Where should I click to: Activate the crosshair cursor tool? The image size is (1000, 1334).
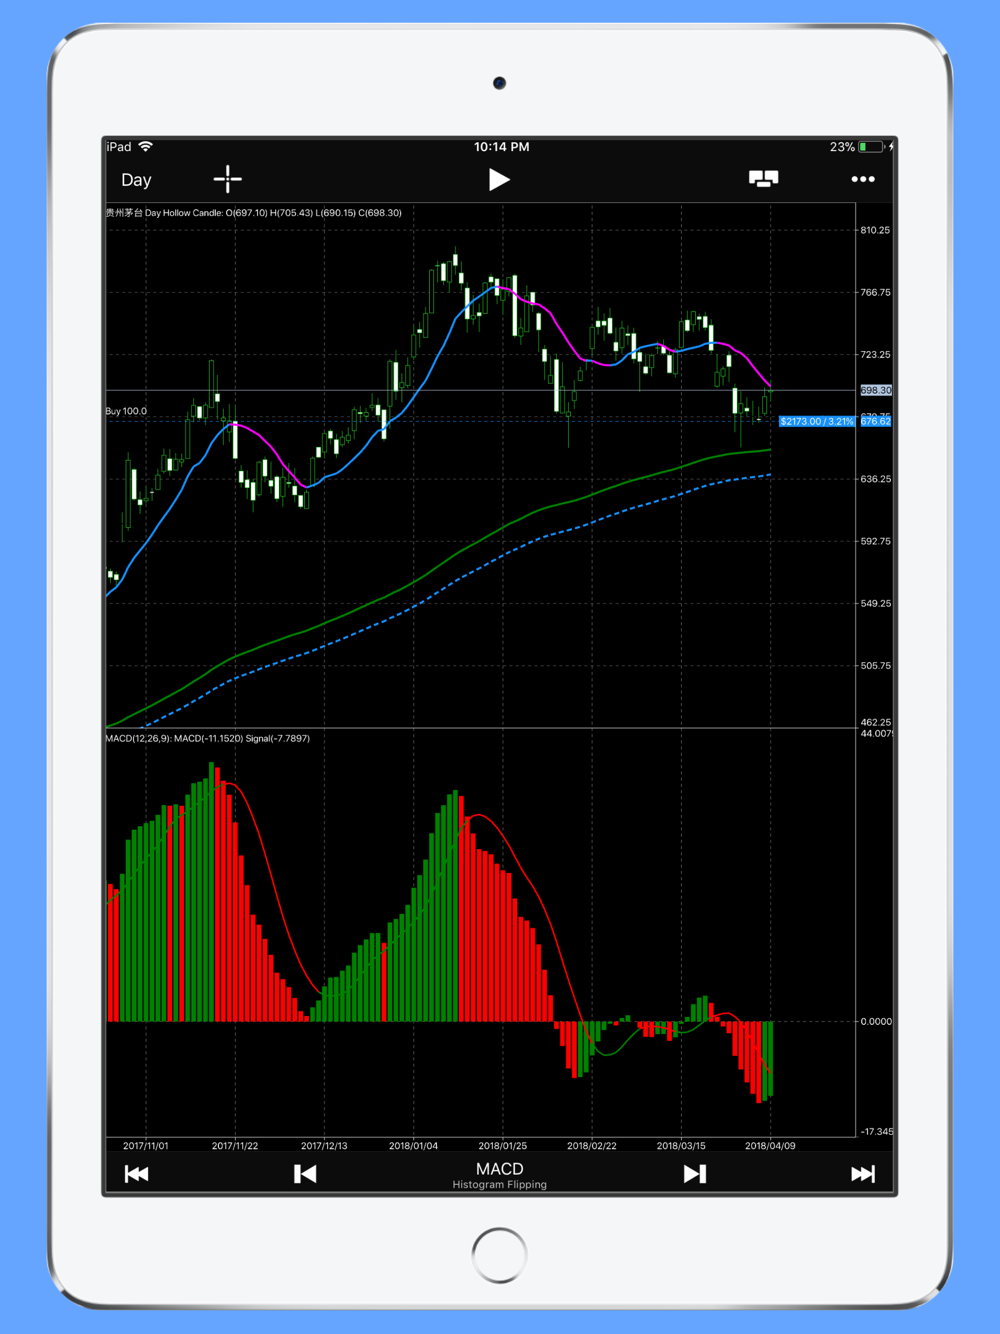point(228,179)
